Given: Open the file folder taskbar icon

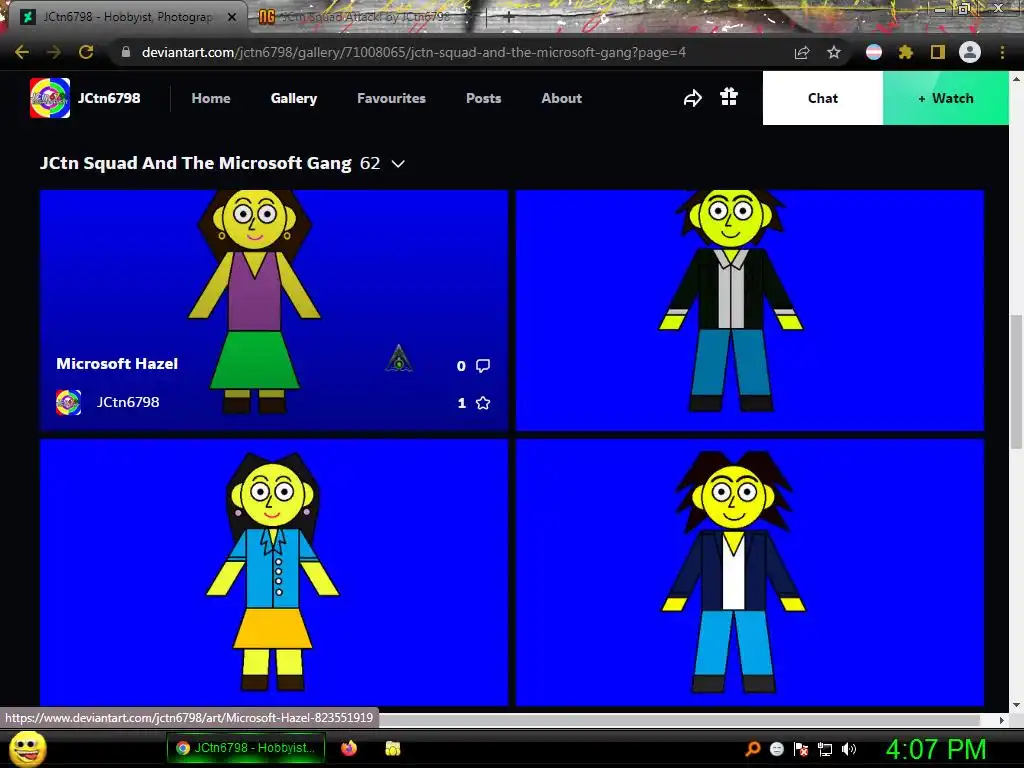Looking at the screenshot, I should pyautogui.click(x=392, y=748).
